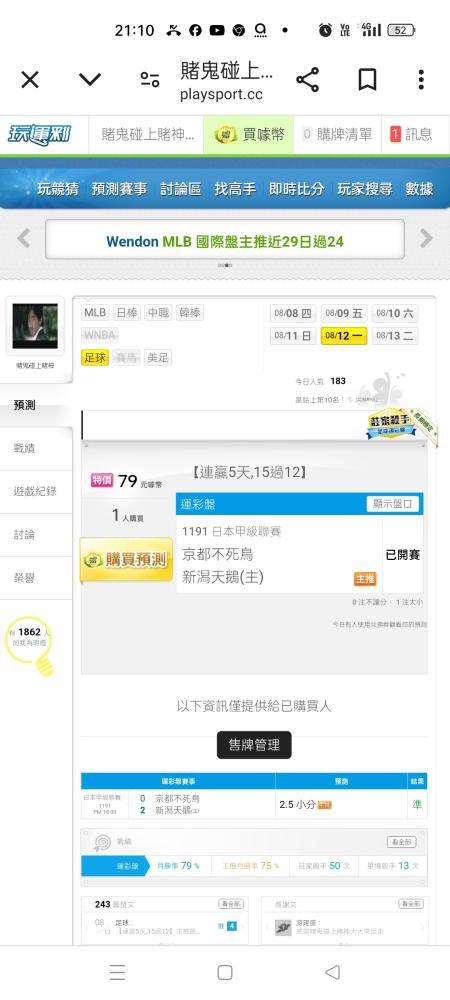Open the 戰績 side tab

(x=25, y=448)
